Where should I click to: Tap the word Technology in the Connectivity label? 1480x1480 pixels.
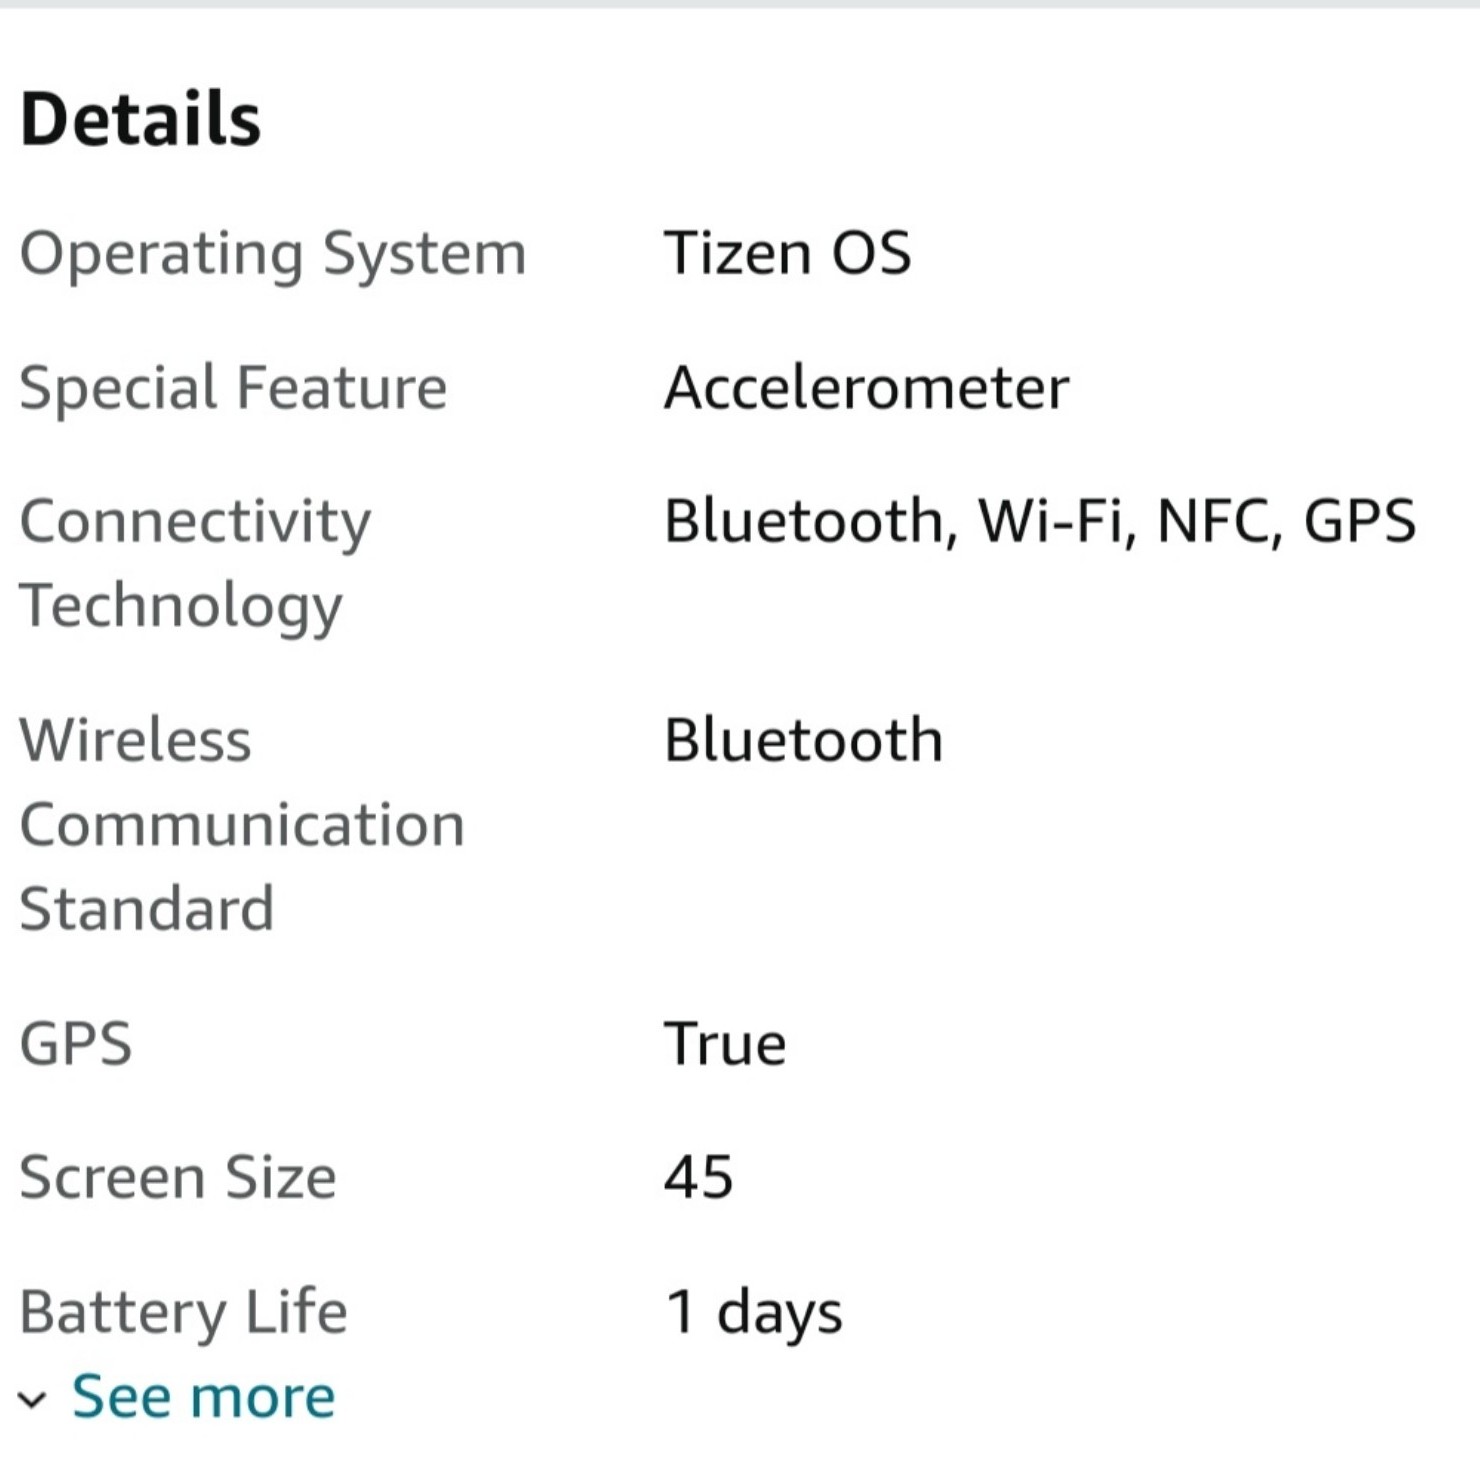(181, 607)
